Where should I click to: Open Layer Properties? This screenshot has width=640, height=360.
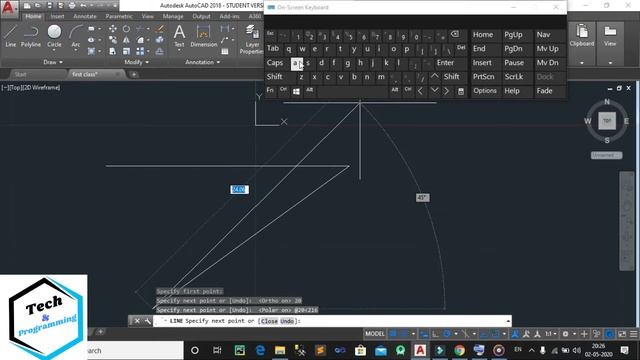point(252,39)
